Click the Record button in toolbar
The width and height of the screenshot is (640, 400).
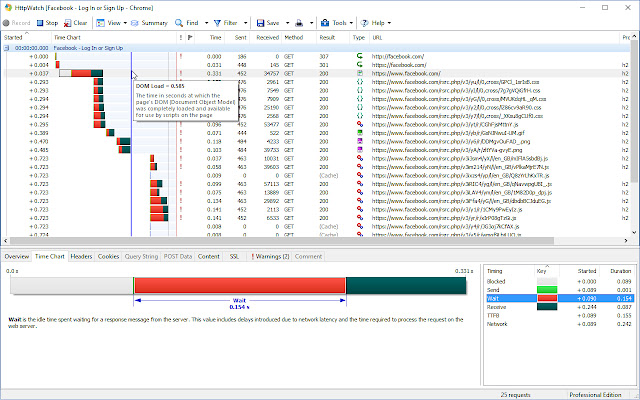pyautogui.click(x=18, y=22)
